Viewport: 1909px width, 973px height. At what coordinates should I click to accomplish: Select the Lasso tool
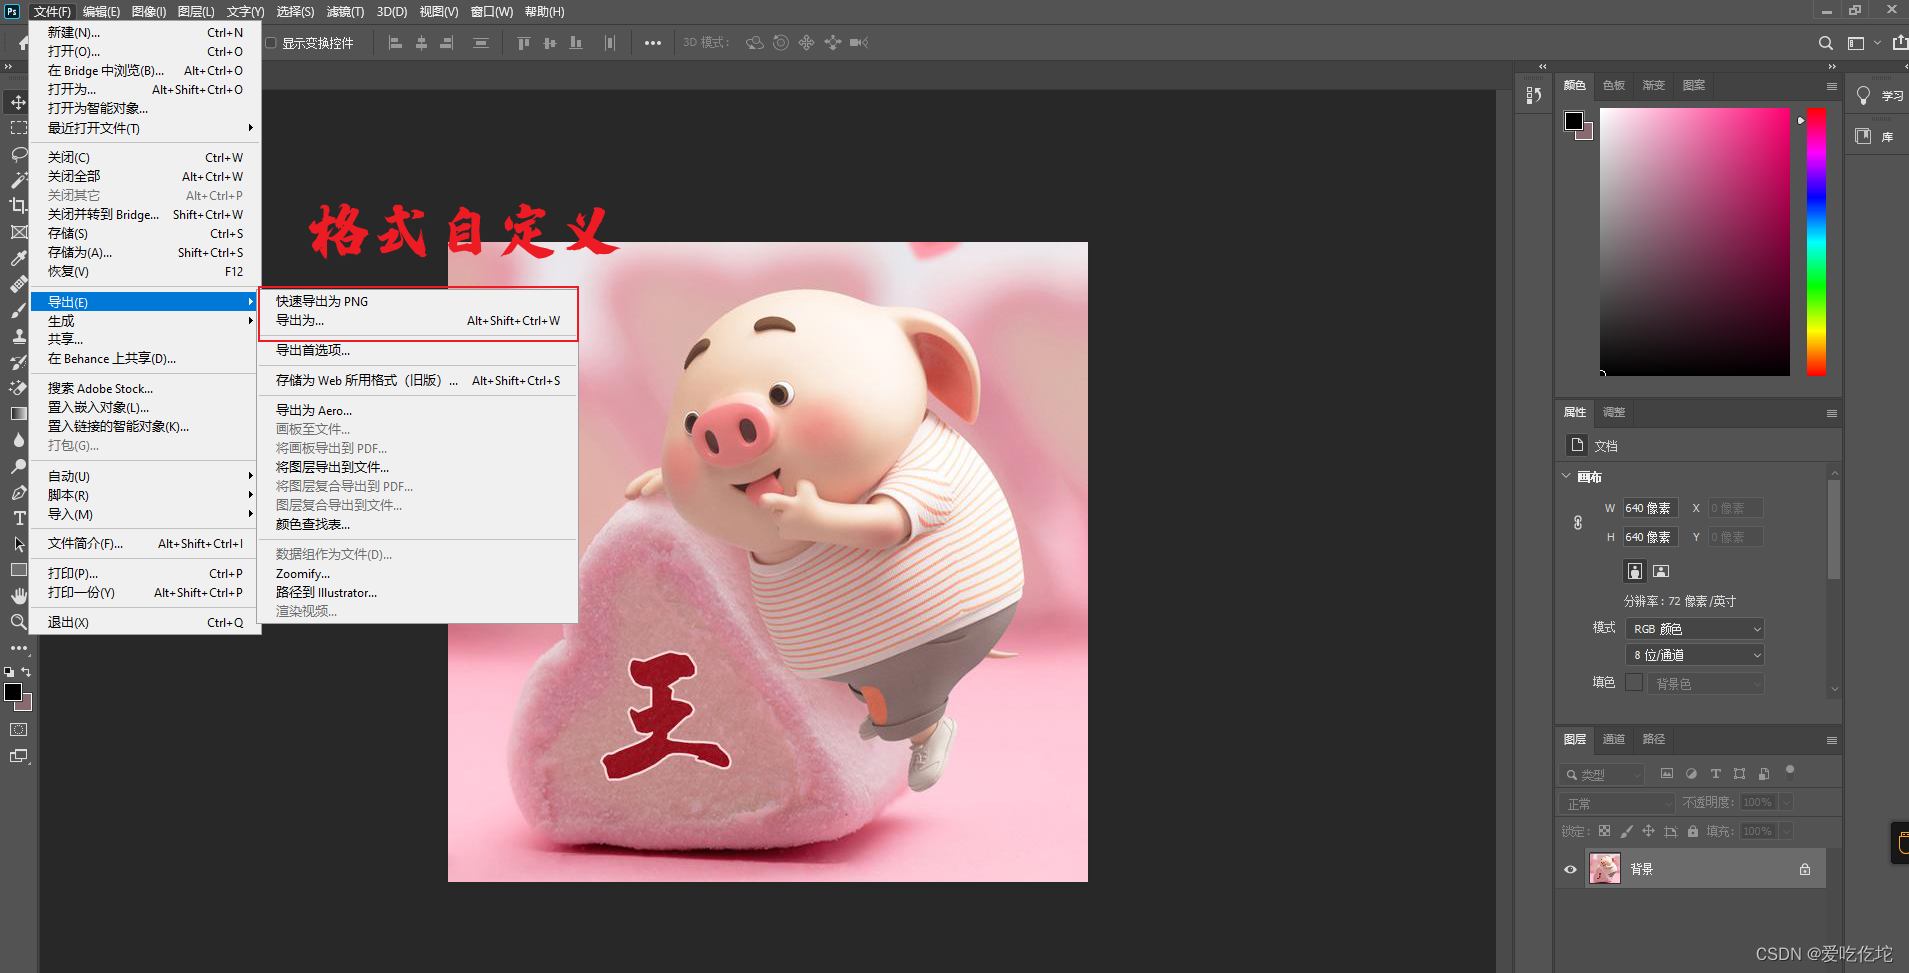pyautogui.click(x=18, y=154)
